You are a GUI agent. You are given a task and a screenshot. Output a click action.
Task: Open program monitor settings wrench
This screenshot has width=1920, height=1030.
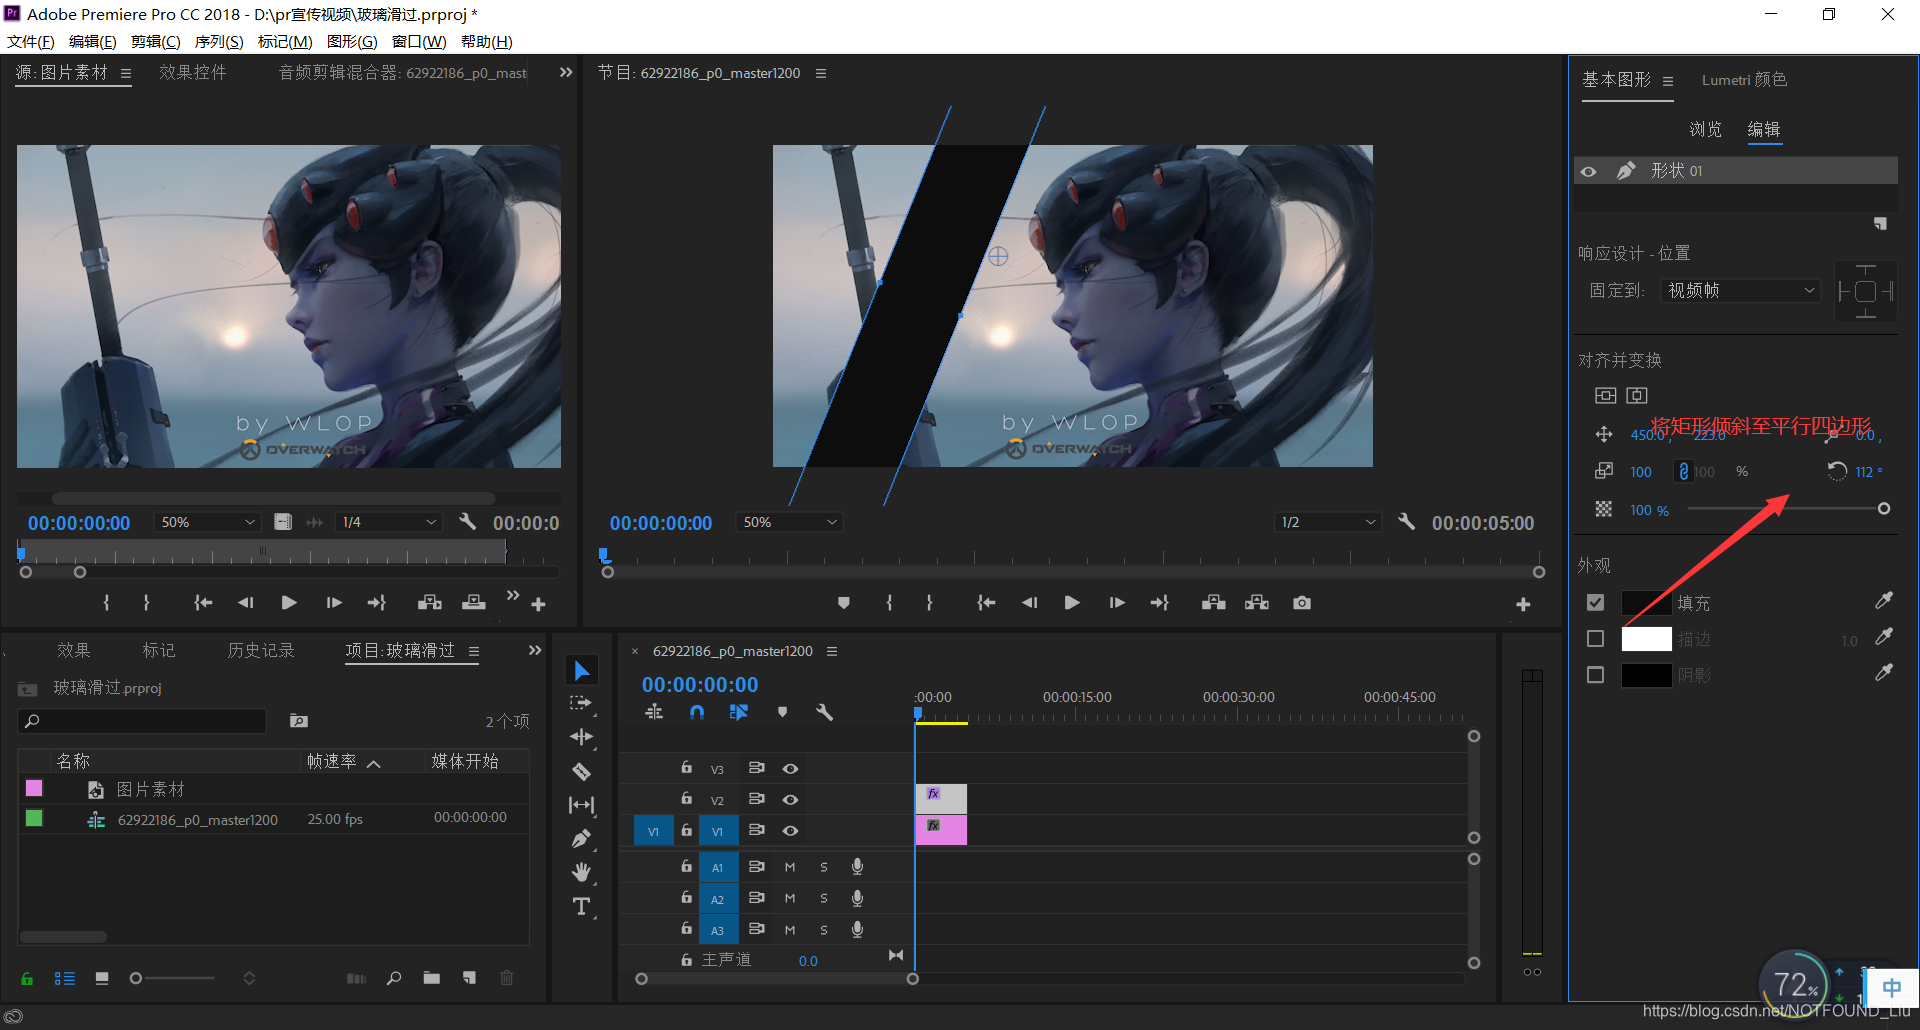coord(1406,522)
